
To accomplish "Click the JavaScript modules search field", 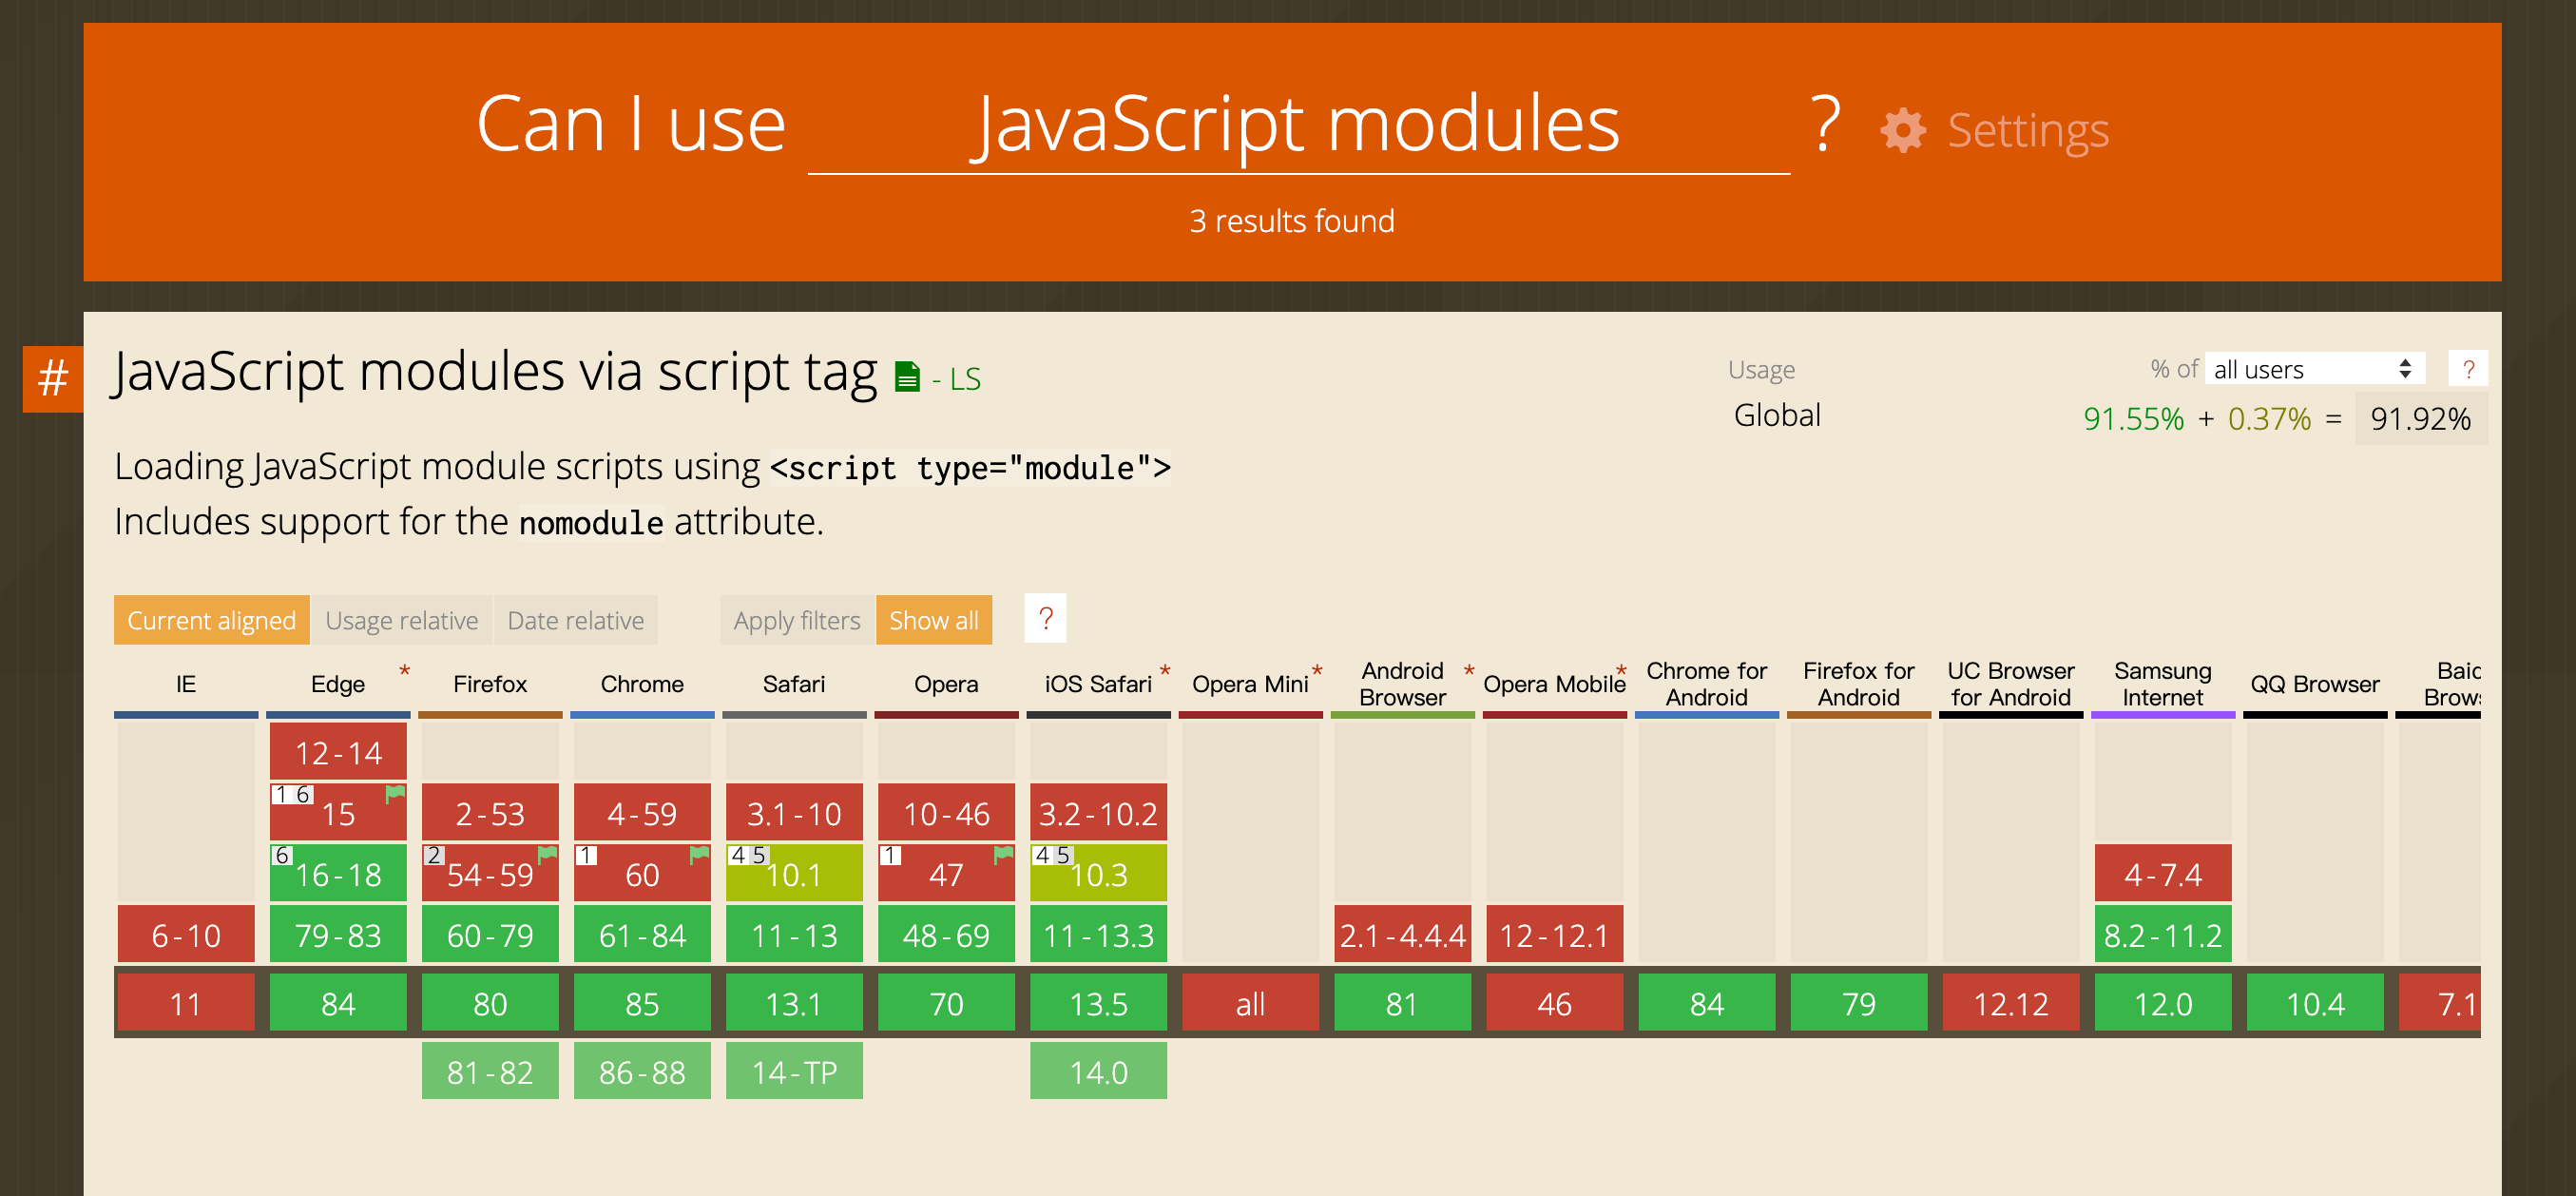I will [x=1298, y=125].
